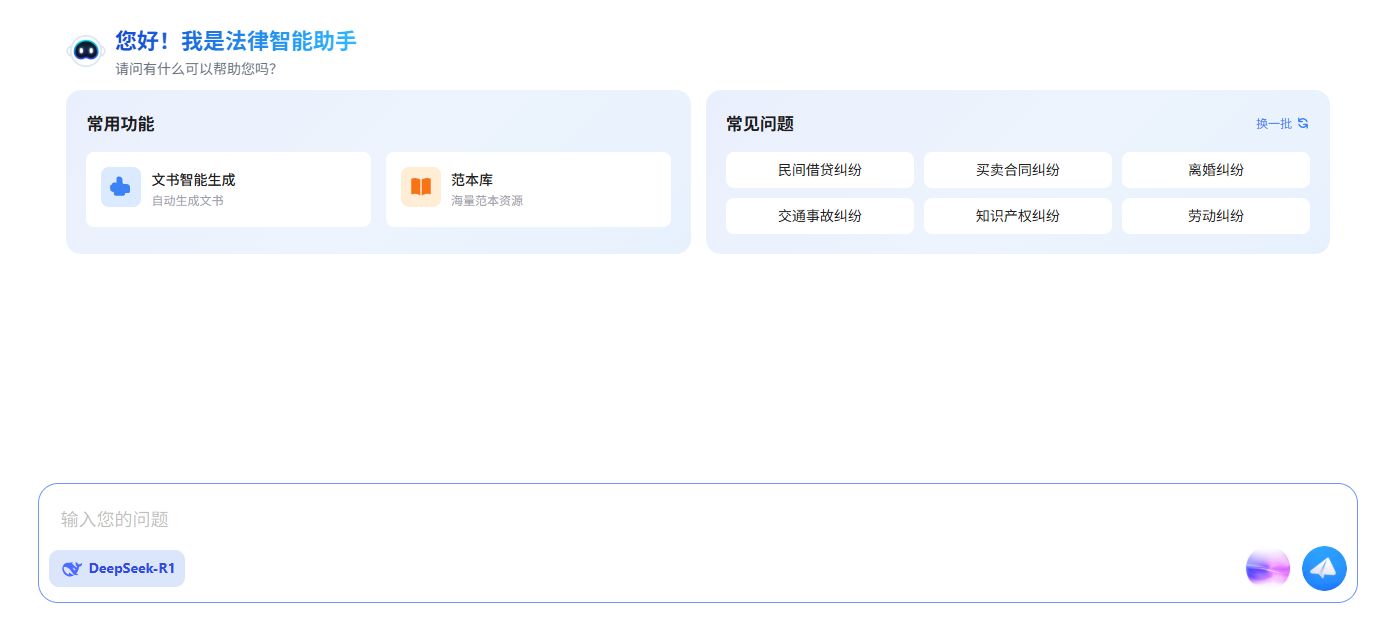The width and height of the screenshot is (1388, 619).
Task: Click the orange book icon for 范本库
Action: pos(421,187)
